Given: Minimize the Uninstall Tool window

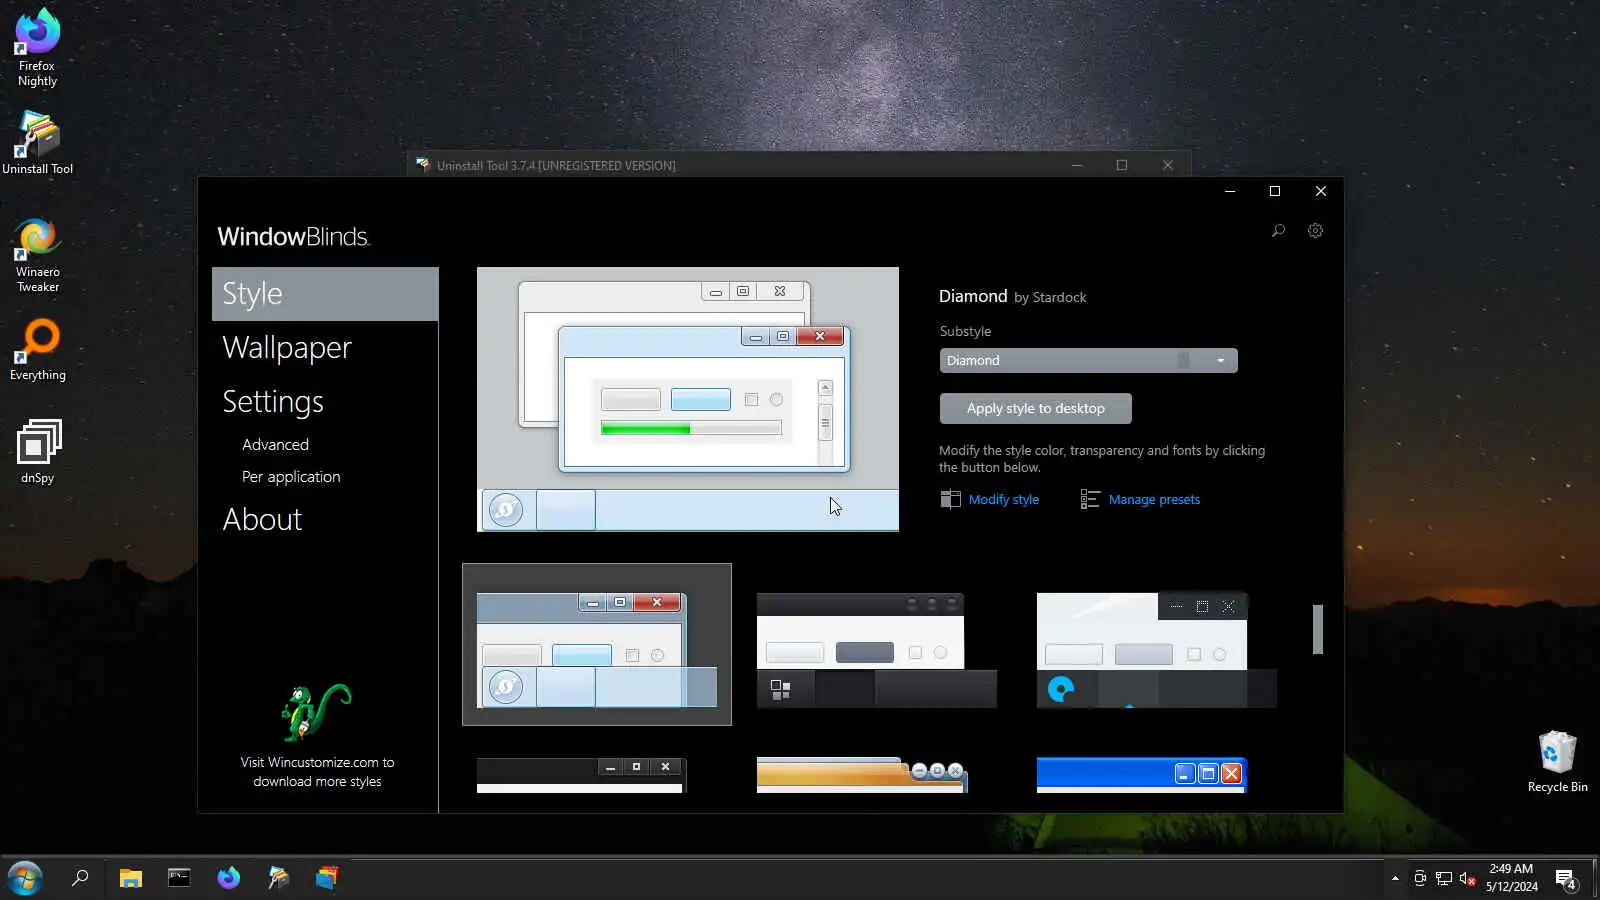Looking at the screenshot, I should point(1077,165).
